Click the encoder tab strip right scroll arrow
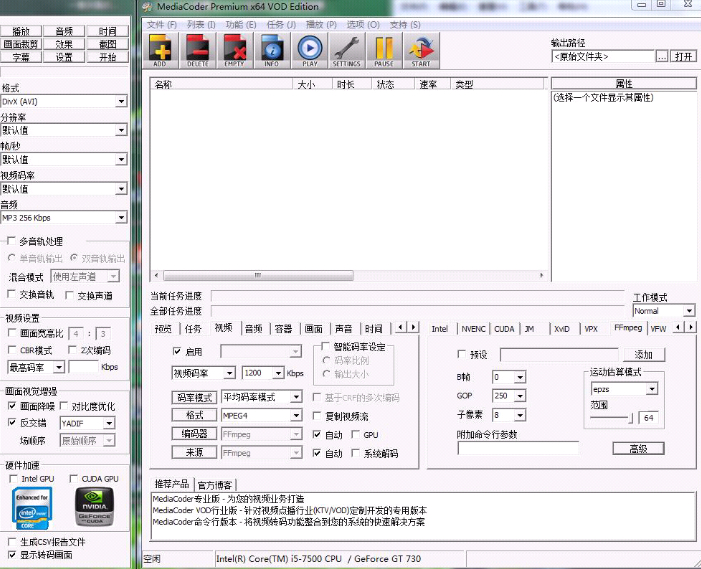 (691, 327)
